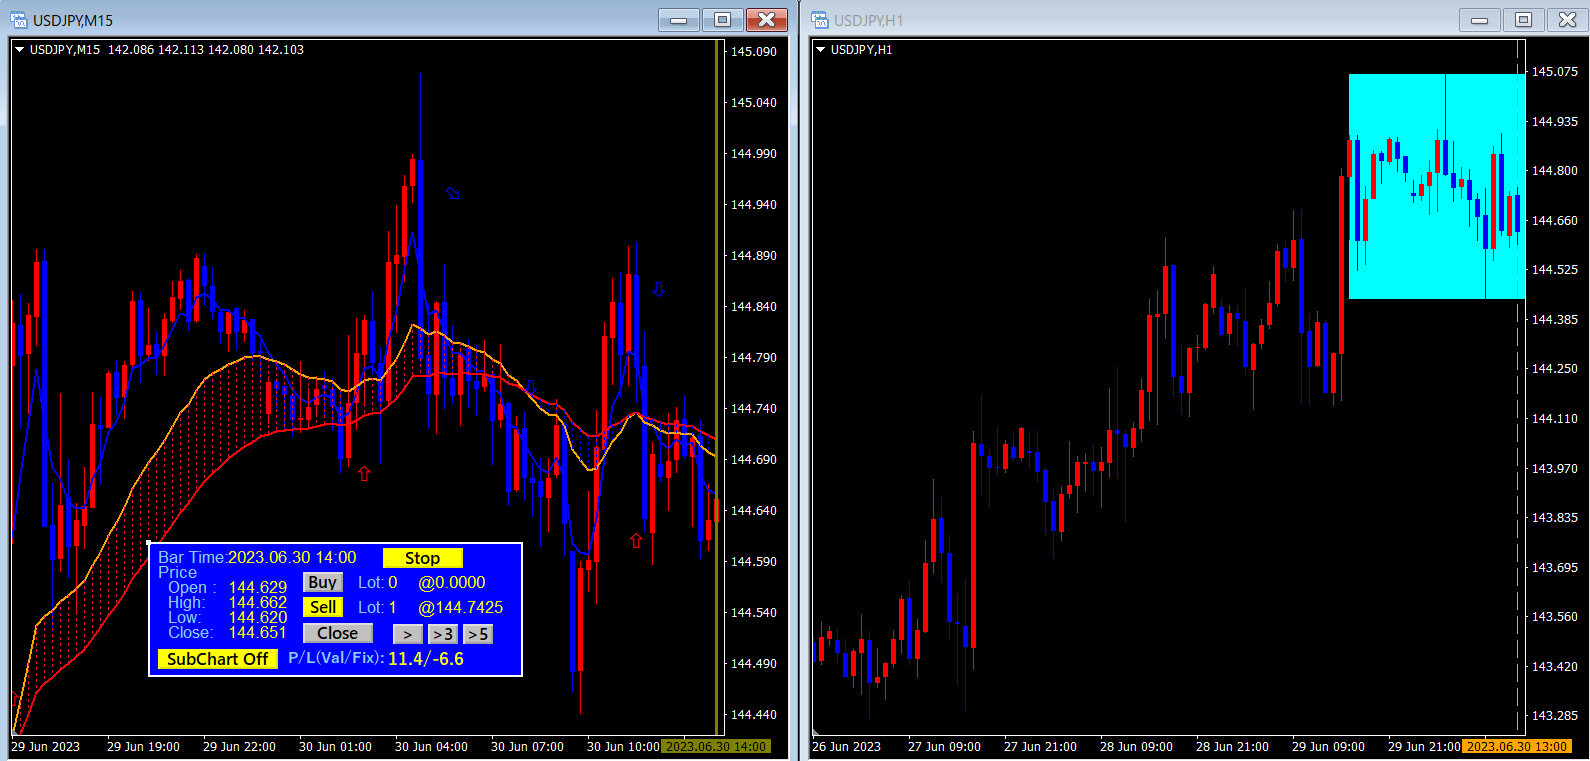Close the USDJPY,H1 chart window

1567,20
